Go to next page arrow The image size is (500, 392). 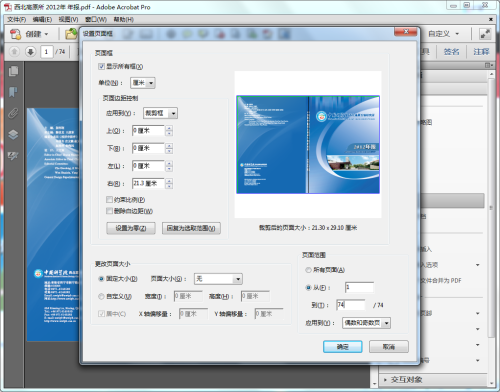[x=30, y=52]
